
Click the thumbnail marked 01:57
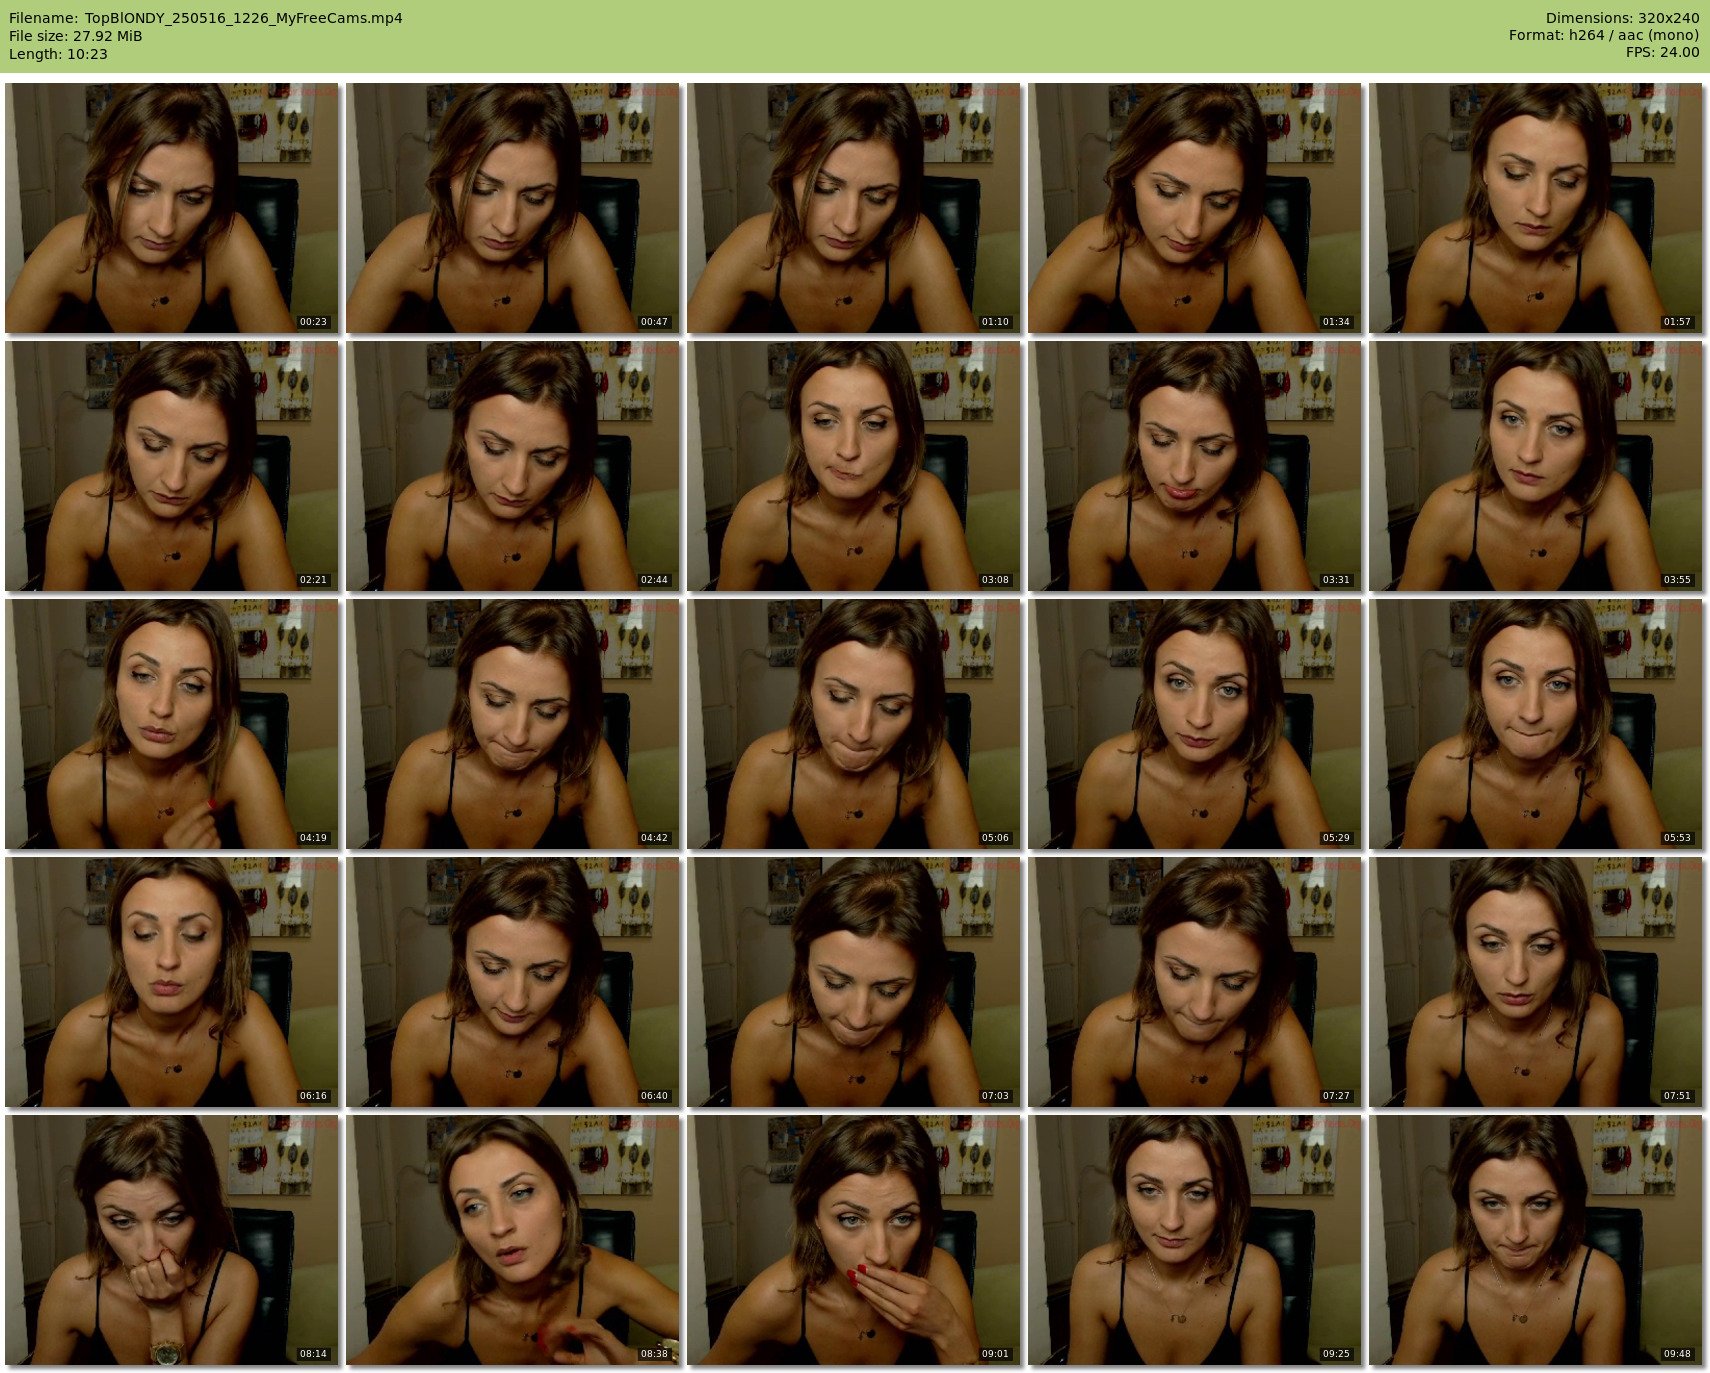(x=1536, y=207)
